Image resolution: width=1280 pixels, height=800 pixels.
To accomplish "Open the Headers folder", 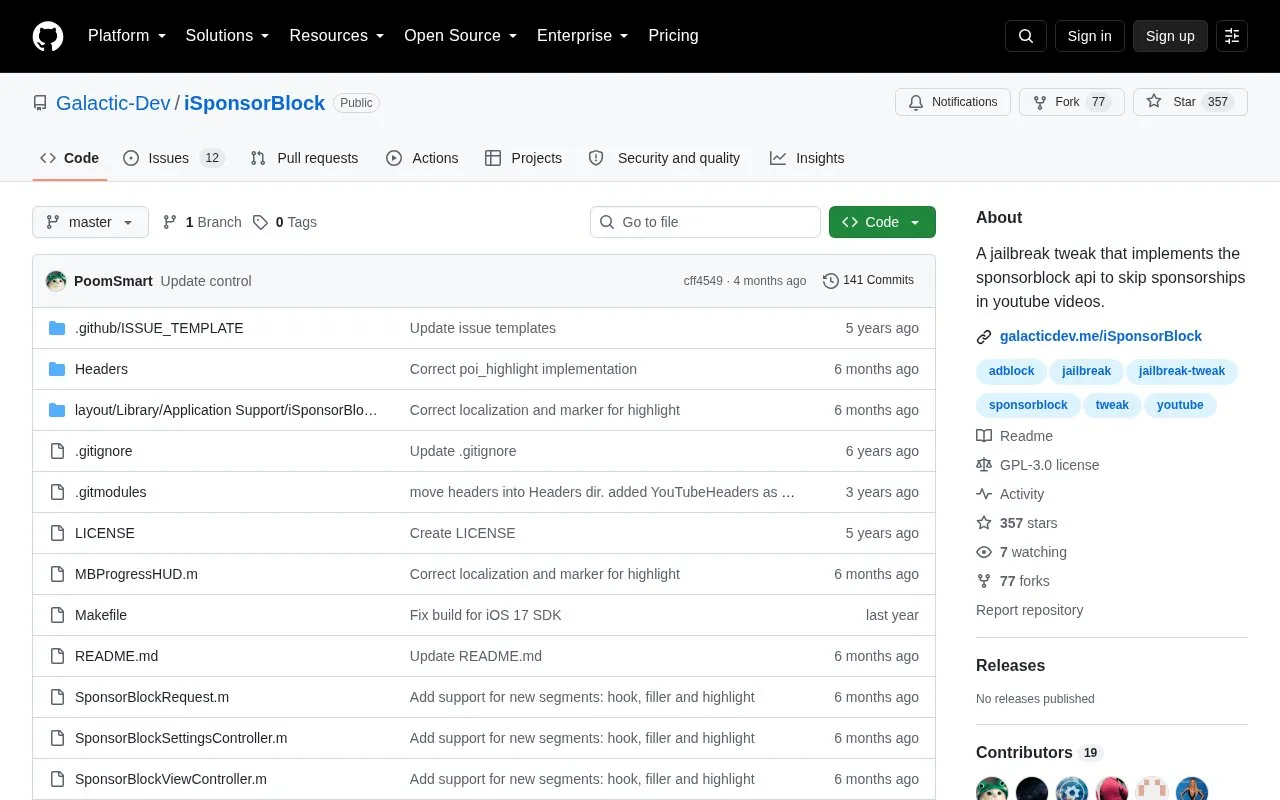I will (x=101, y=369).
